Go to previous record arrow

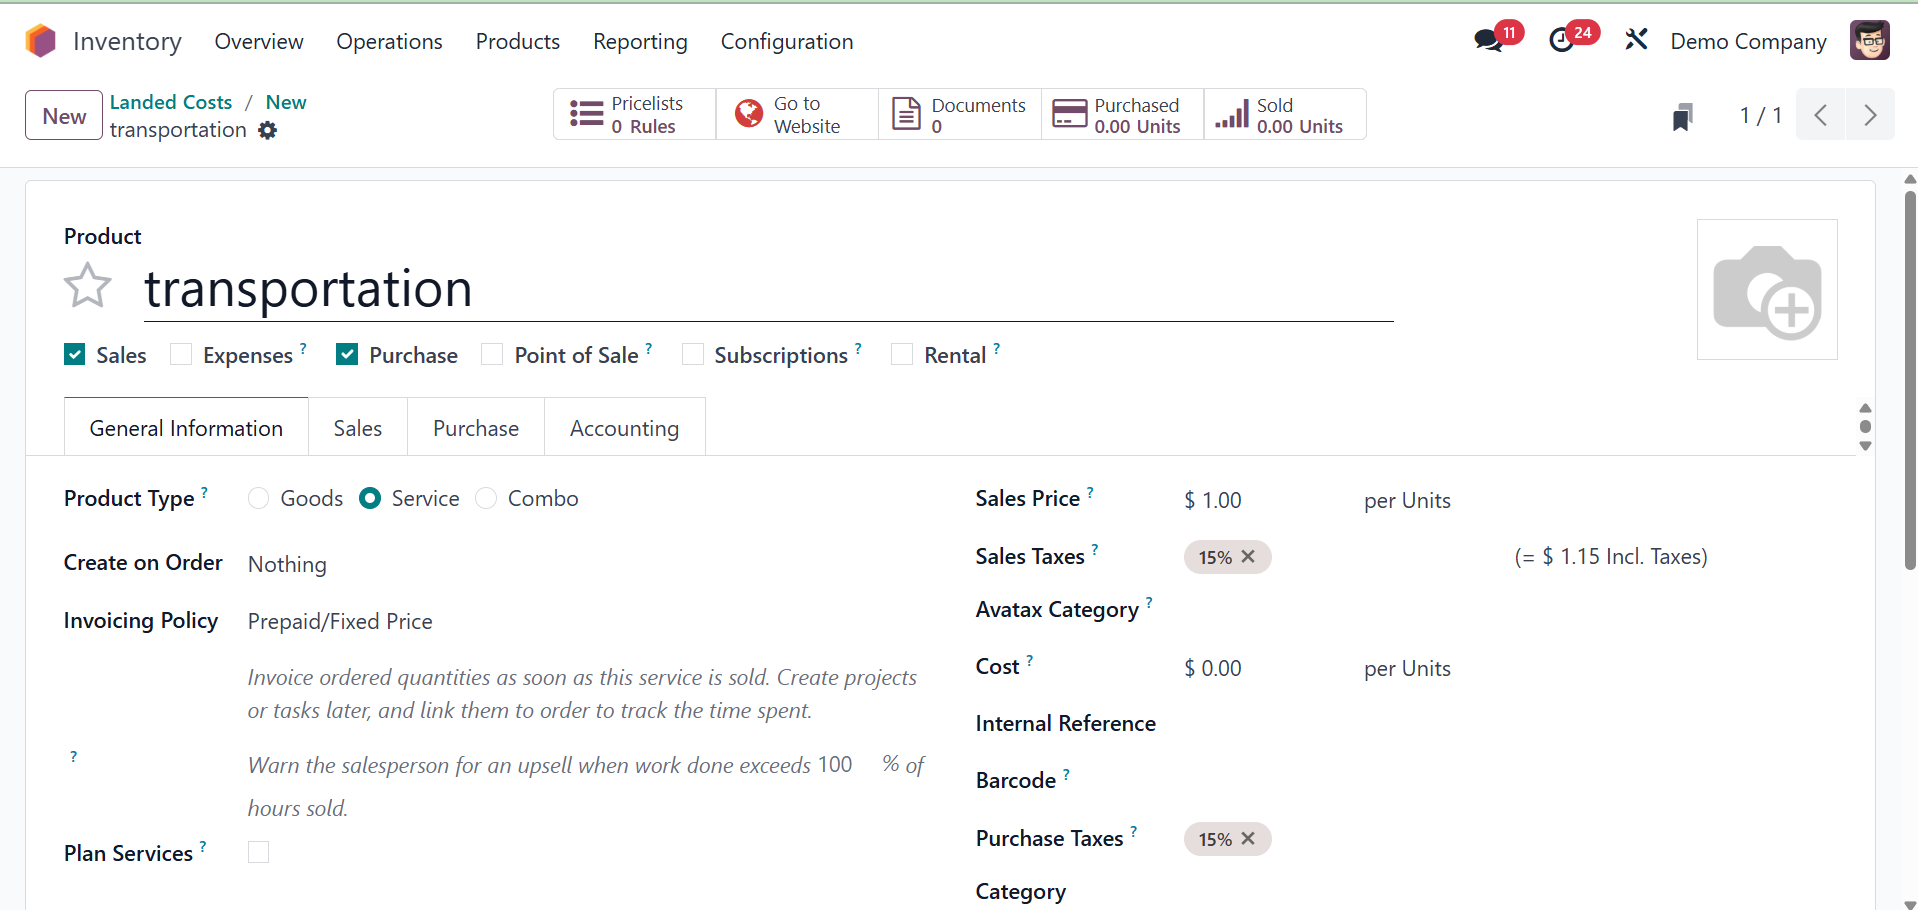1821,115
